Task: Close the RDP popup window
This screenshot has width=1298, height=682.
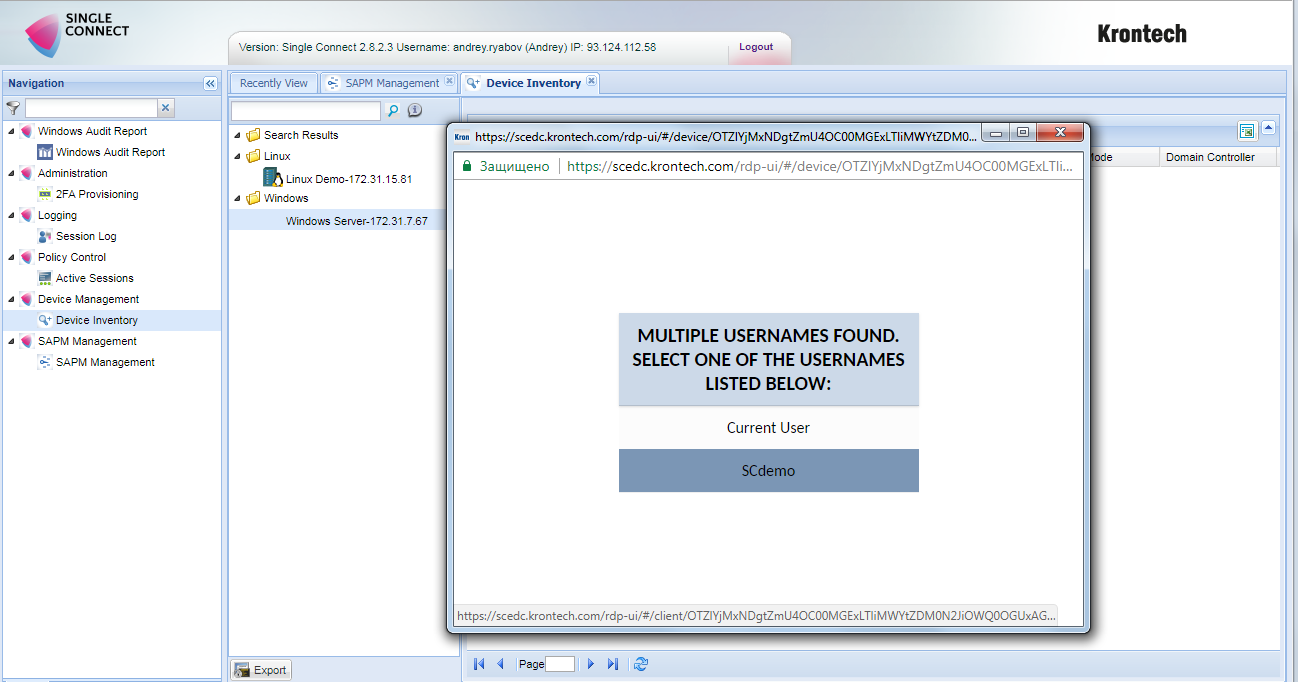Action: pos(1061,132)
